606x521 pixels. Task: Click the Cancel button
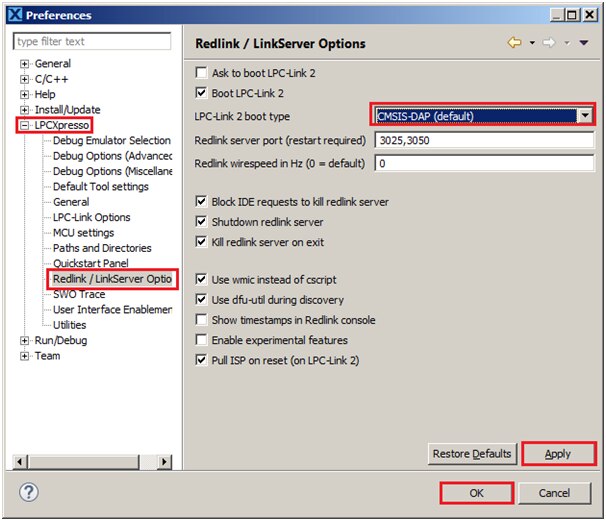click(554, 493)
